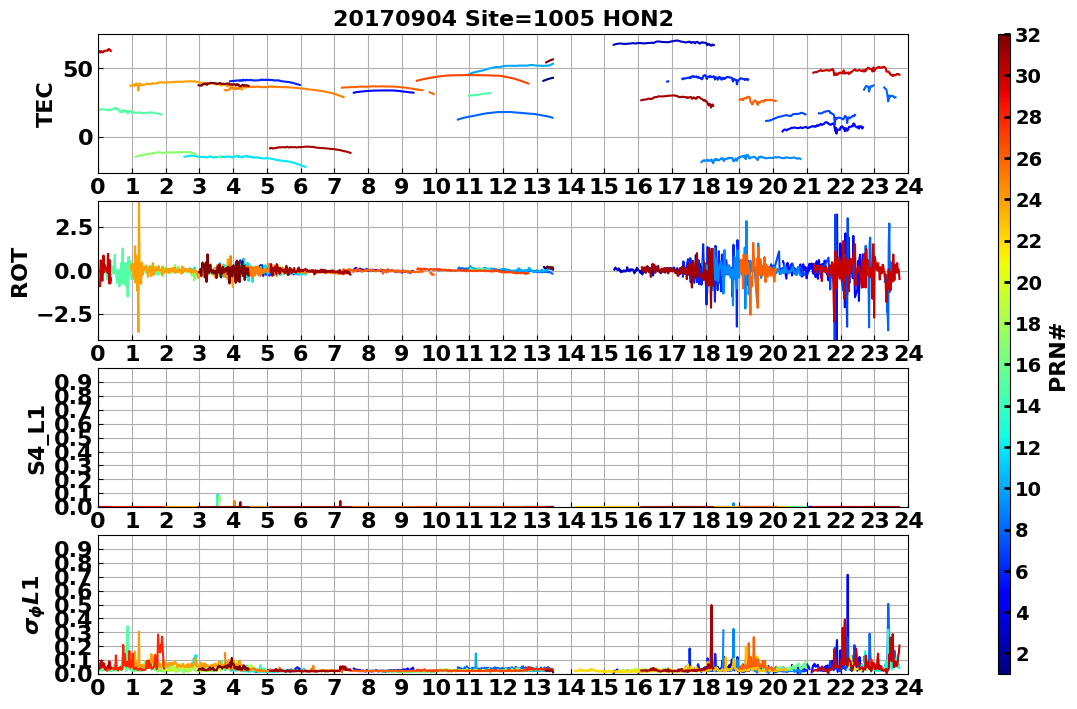The width and height of the screenshot is (1077, 709).
Task: Click the hour 12 tick under the TEC plot
Action: (503, 186)
